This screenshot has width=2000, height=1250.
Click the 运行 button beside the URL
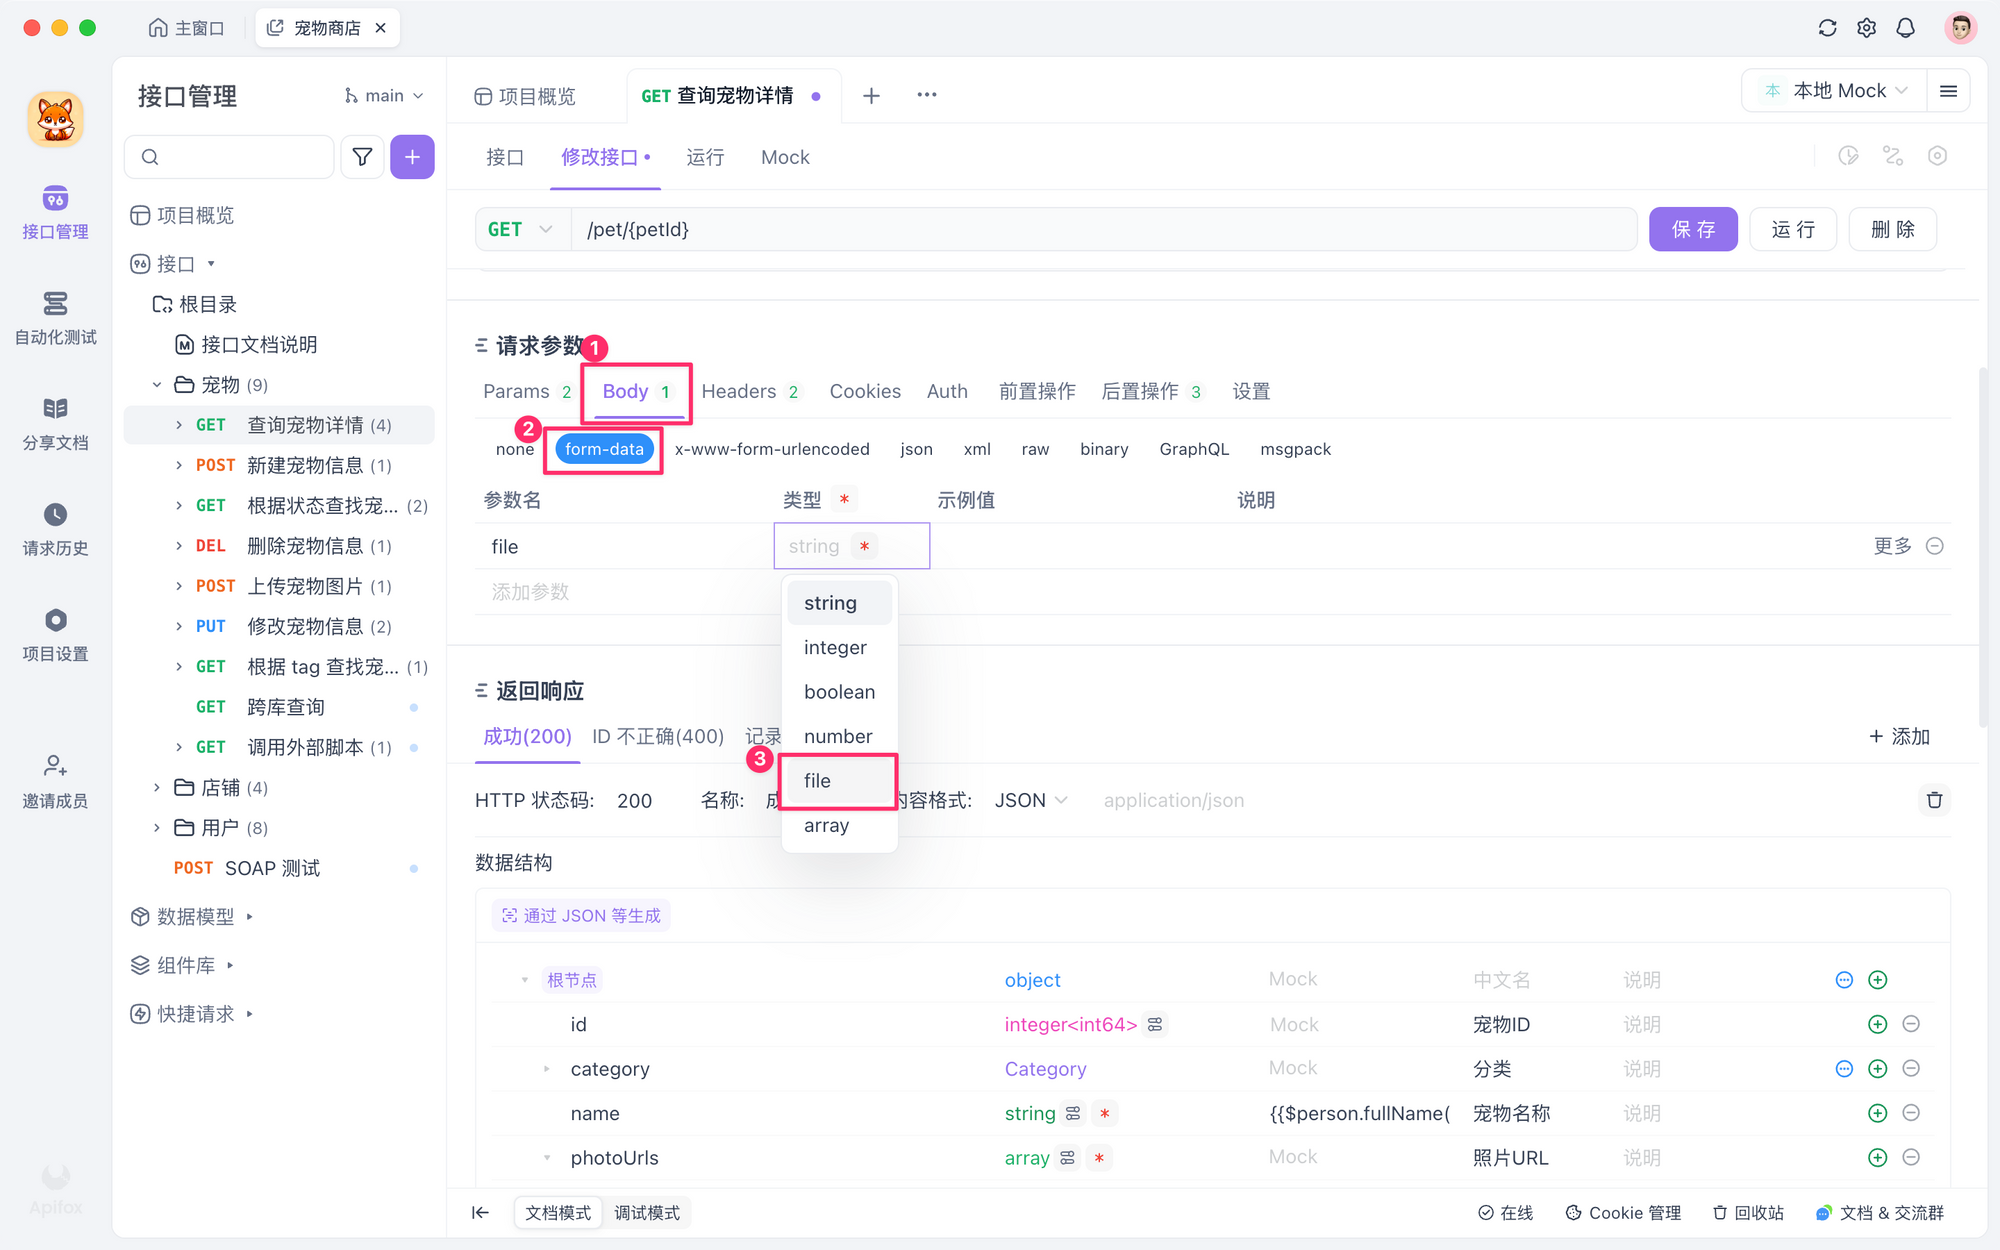[1792, 229]
